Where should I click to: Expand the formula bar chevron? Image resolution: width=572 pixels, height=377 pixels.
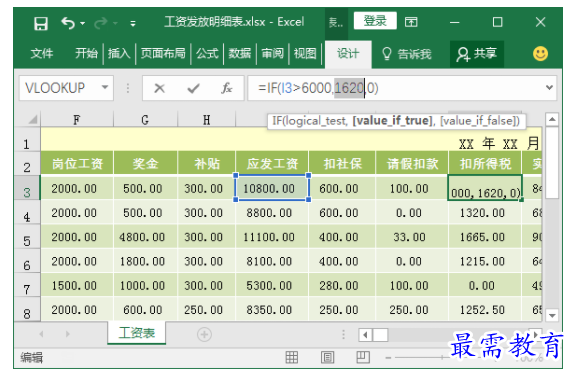coord(549,88)
